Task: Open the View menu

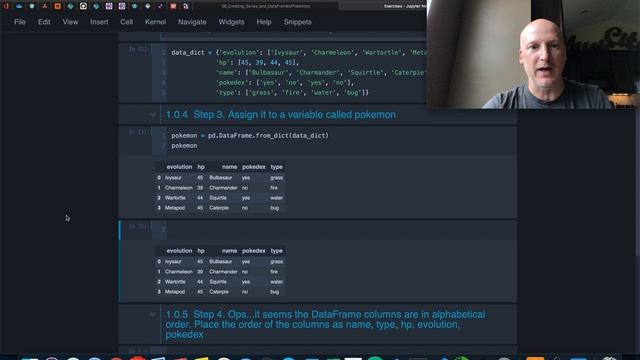Action: [x=70, y=22]
